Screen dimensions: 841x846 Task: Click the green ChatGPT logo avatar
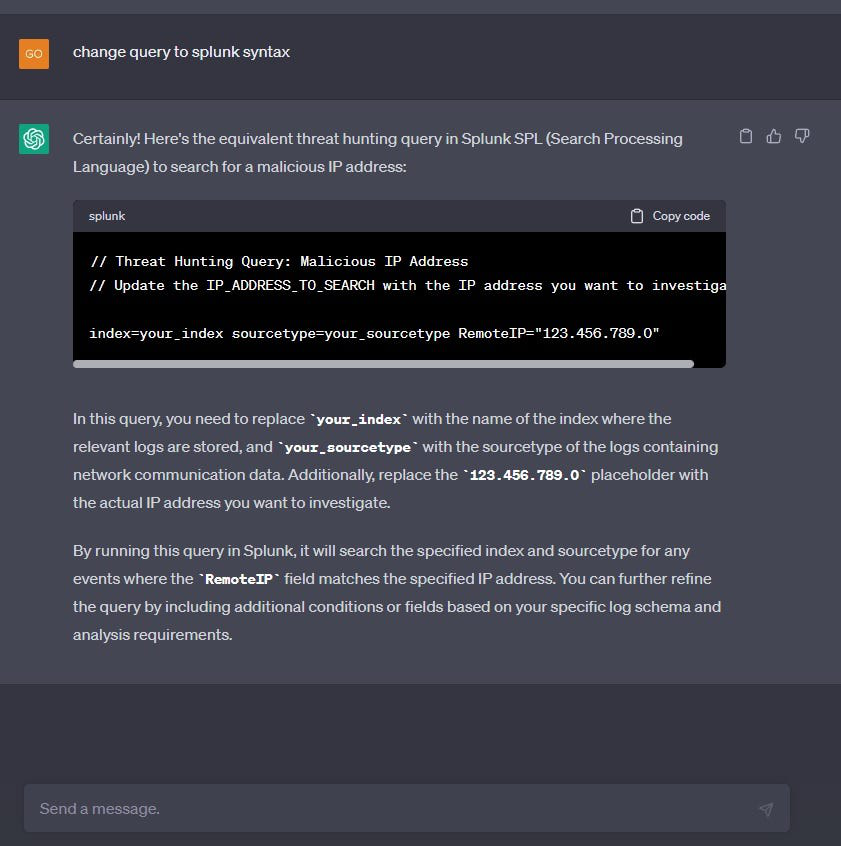(34, 139)
